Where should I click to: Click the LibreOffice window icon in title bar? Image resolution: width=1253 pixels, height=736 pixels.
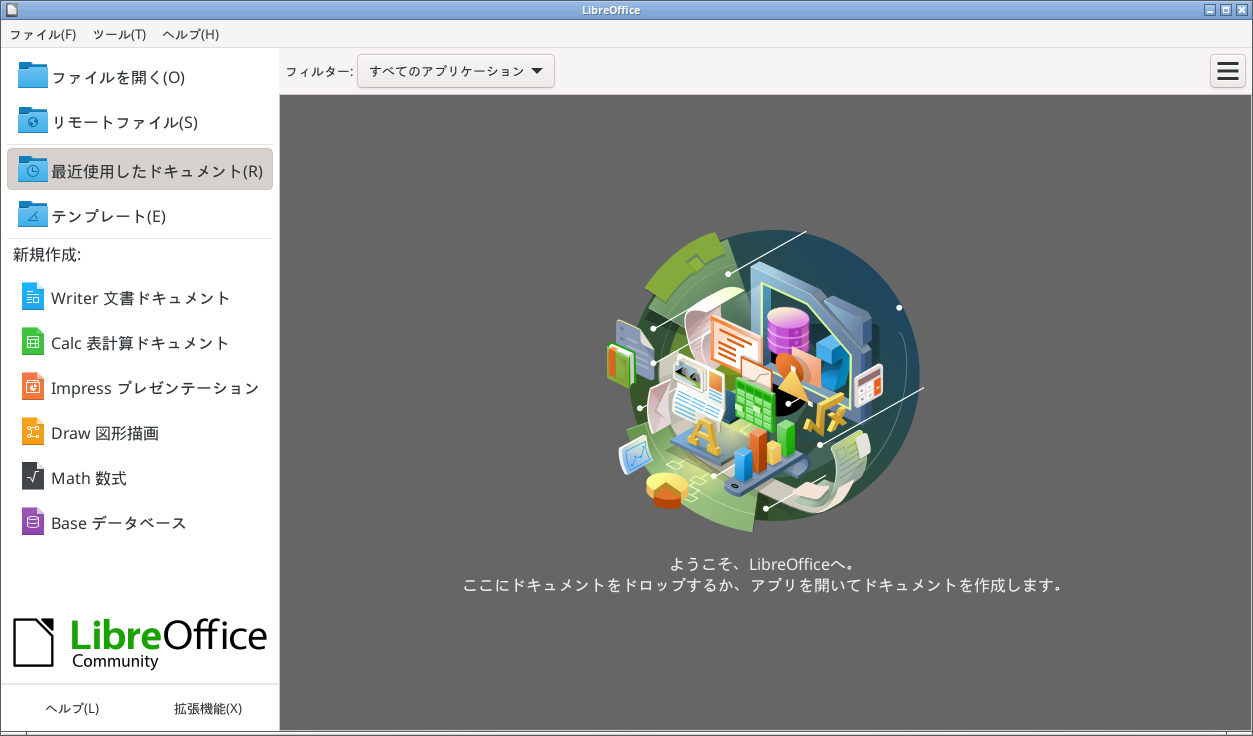click(10, 9)
